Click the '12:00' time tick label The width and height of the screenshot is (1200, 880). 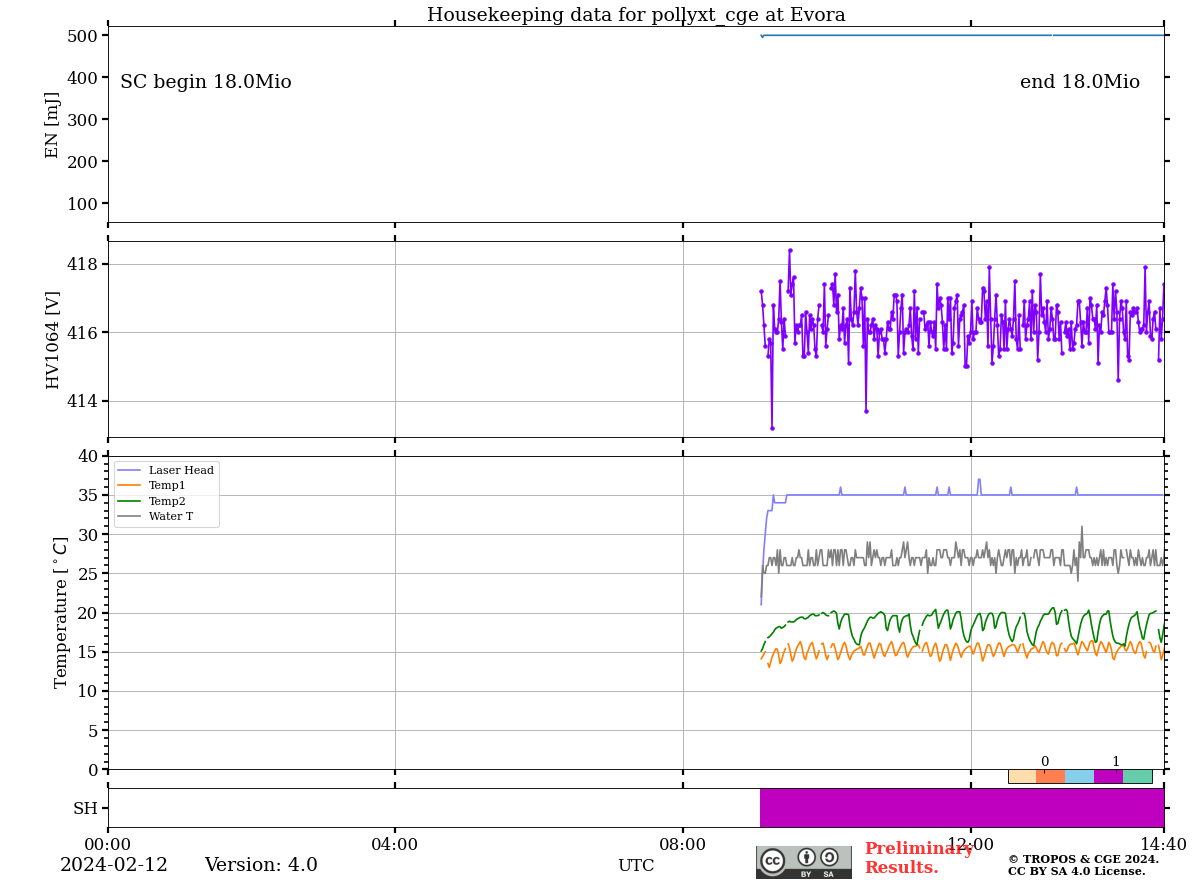pos(971,845)
